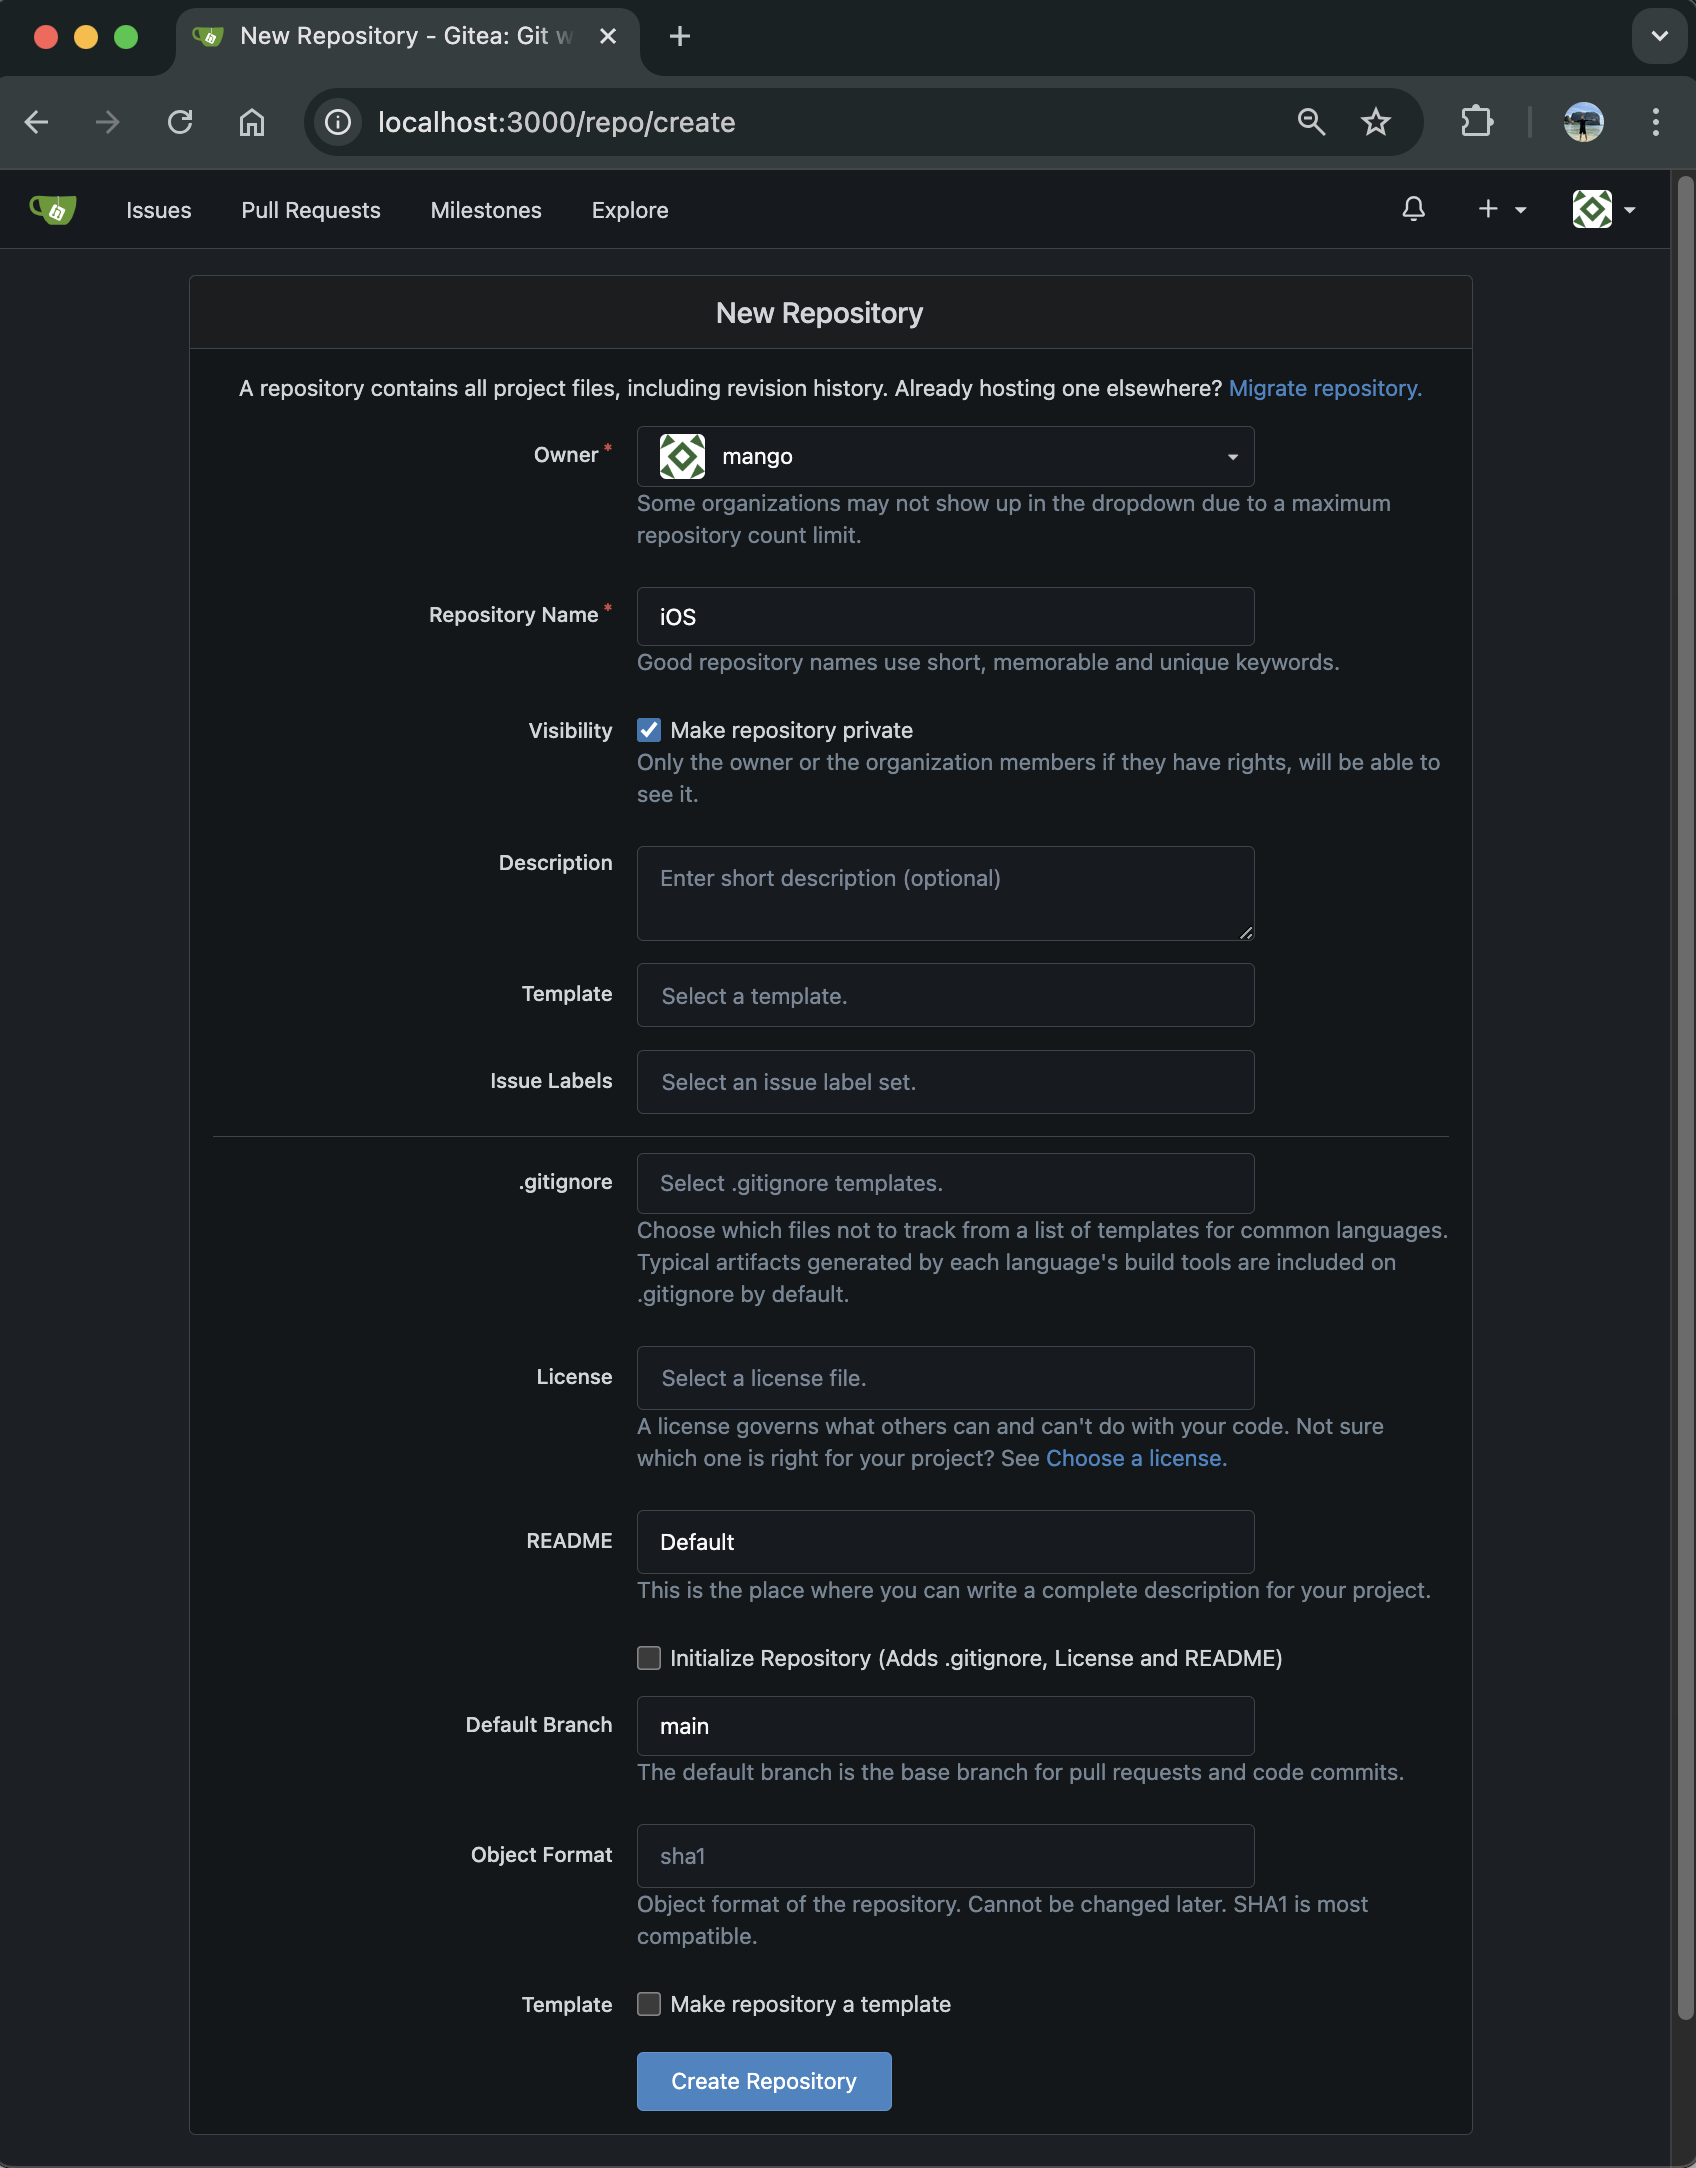Click the Gitea logo home icon
This screenshot has height=2168, width=1696.
coord(53,210)
